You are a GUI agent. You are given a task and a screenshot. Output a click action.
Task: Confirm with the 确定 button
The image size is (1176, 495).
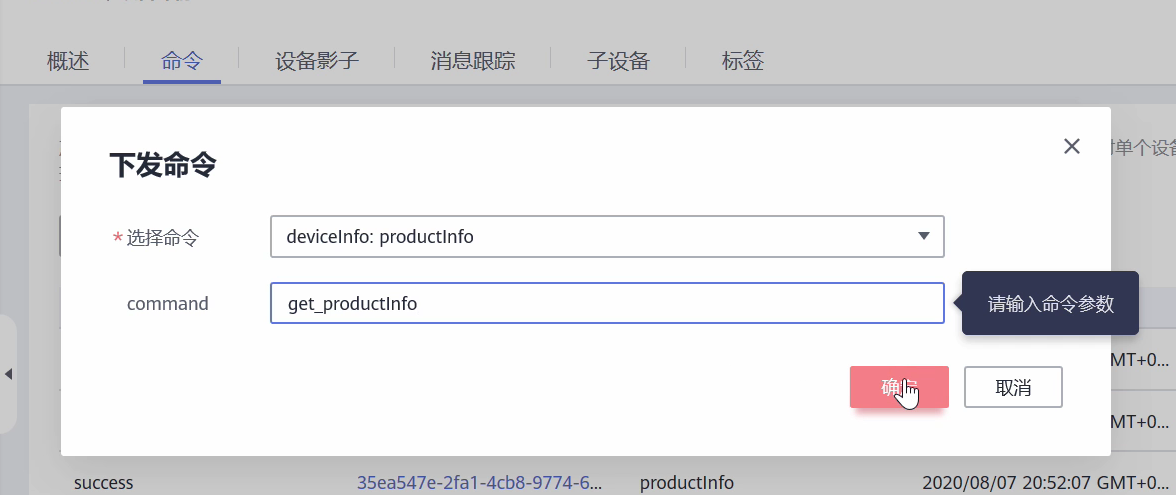click(898, 387)
